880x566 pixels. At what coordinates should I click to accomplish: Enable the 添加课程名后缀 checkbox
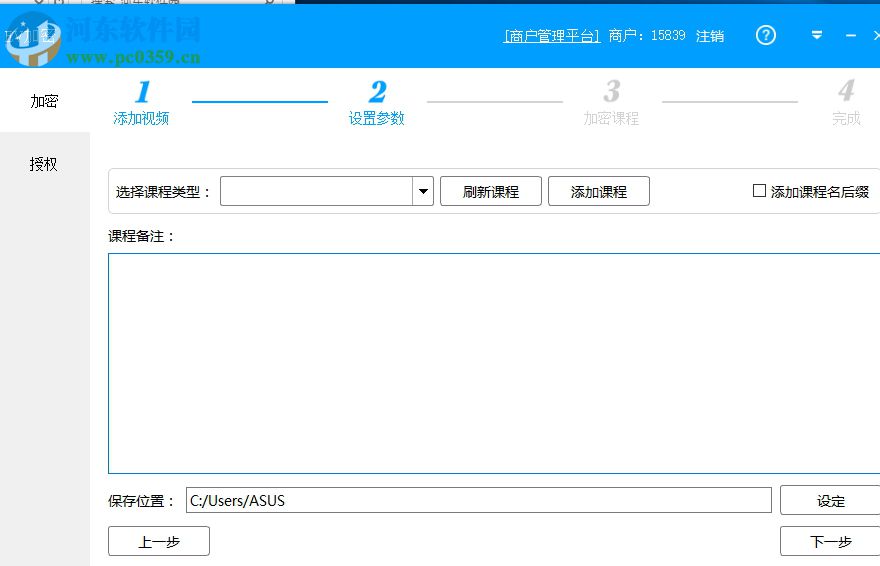[759, 191]
